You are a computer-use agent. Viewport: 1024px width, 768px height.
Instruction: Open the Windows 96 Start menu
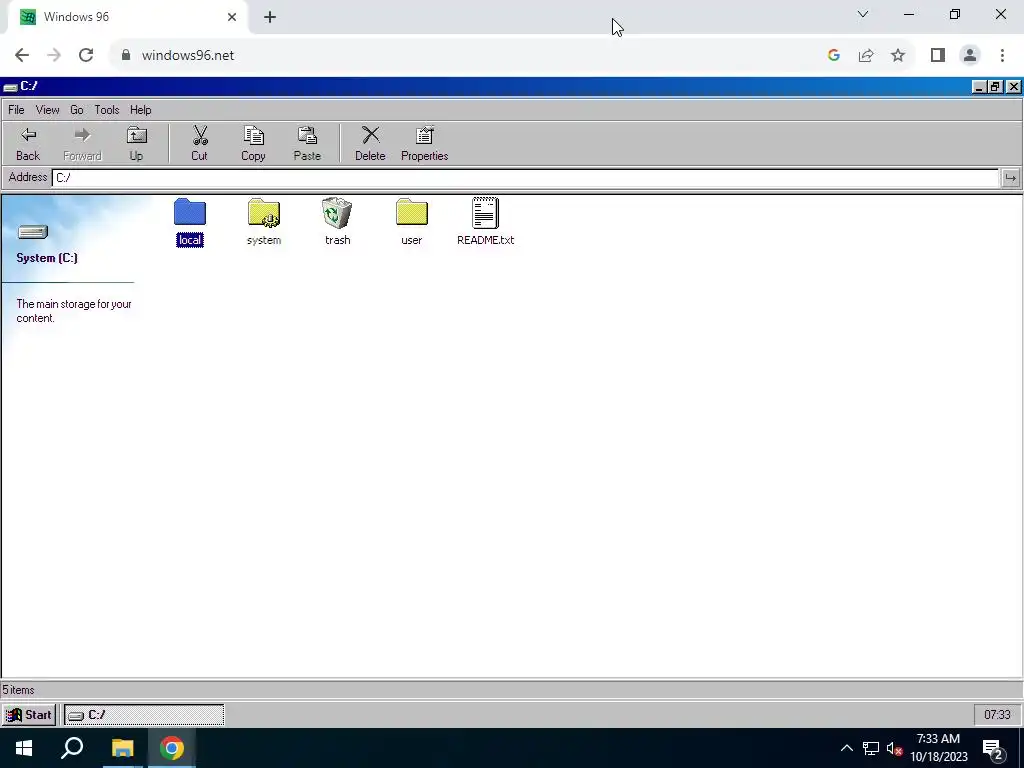click(x=29, y=714)
